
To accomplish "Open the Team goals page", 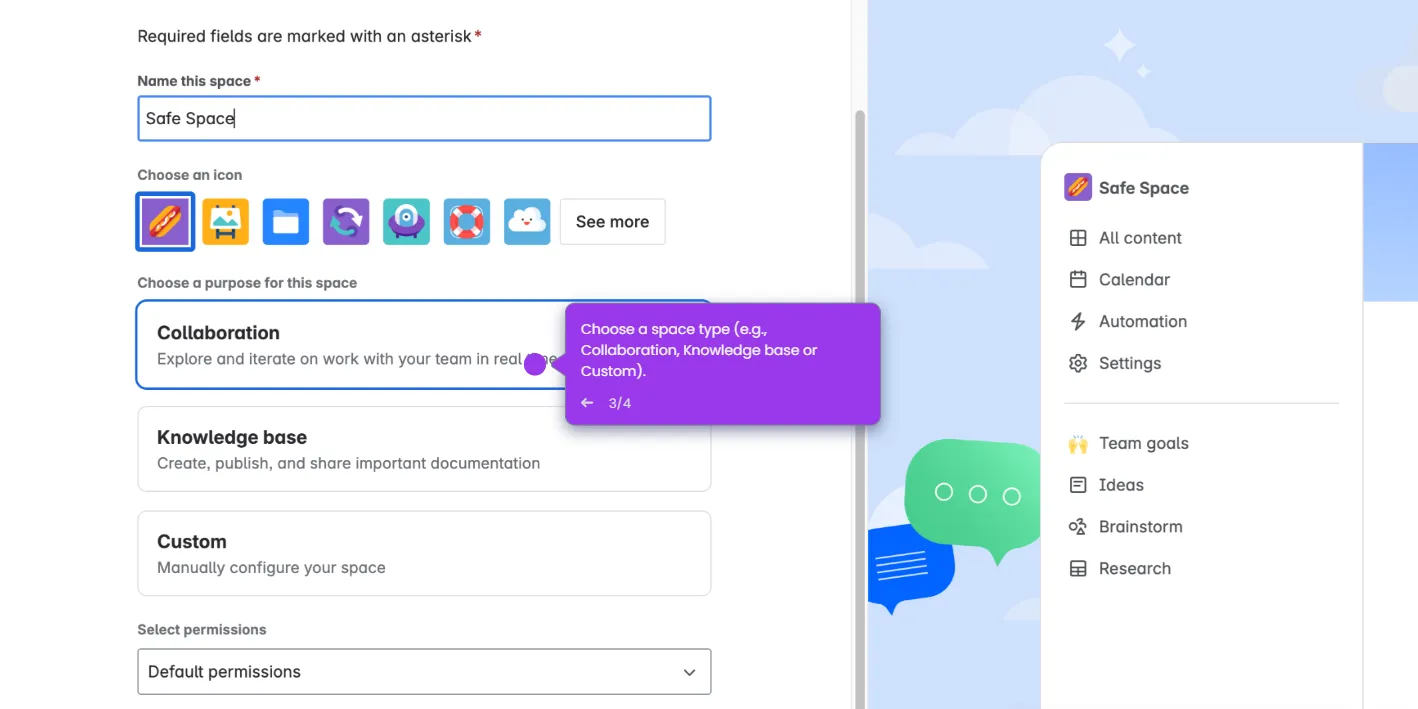I will point(1144,443).
